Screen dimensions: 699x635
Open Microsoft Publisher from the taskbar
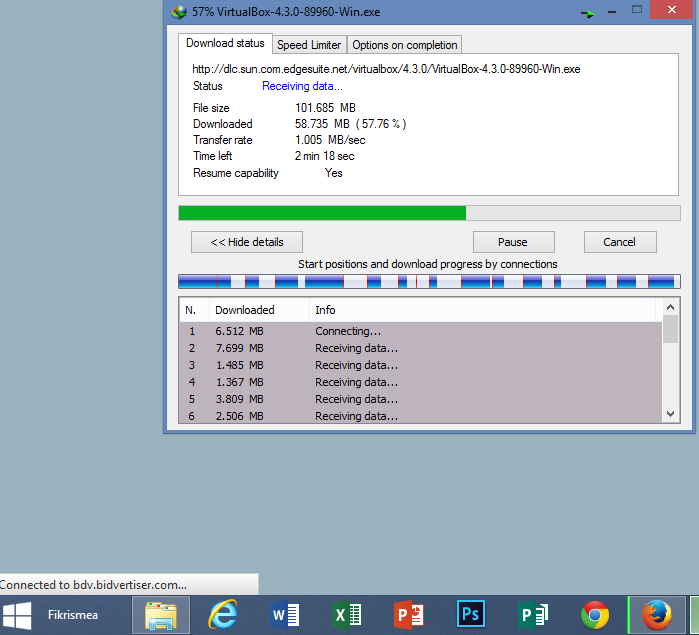click(x=533, y=615)
